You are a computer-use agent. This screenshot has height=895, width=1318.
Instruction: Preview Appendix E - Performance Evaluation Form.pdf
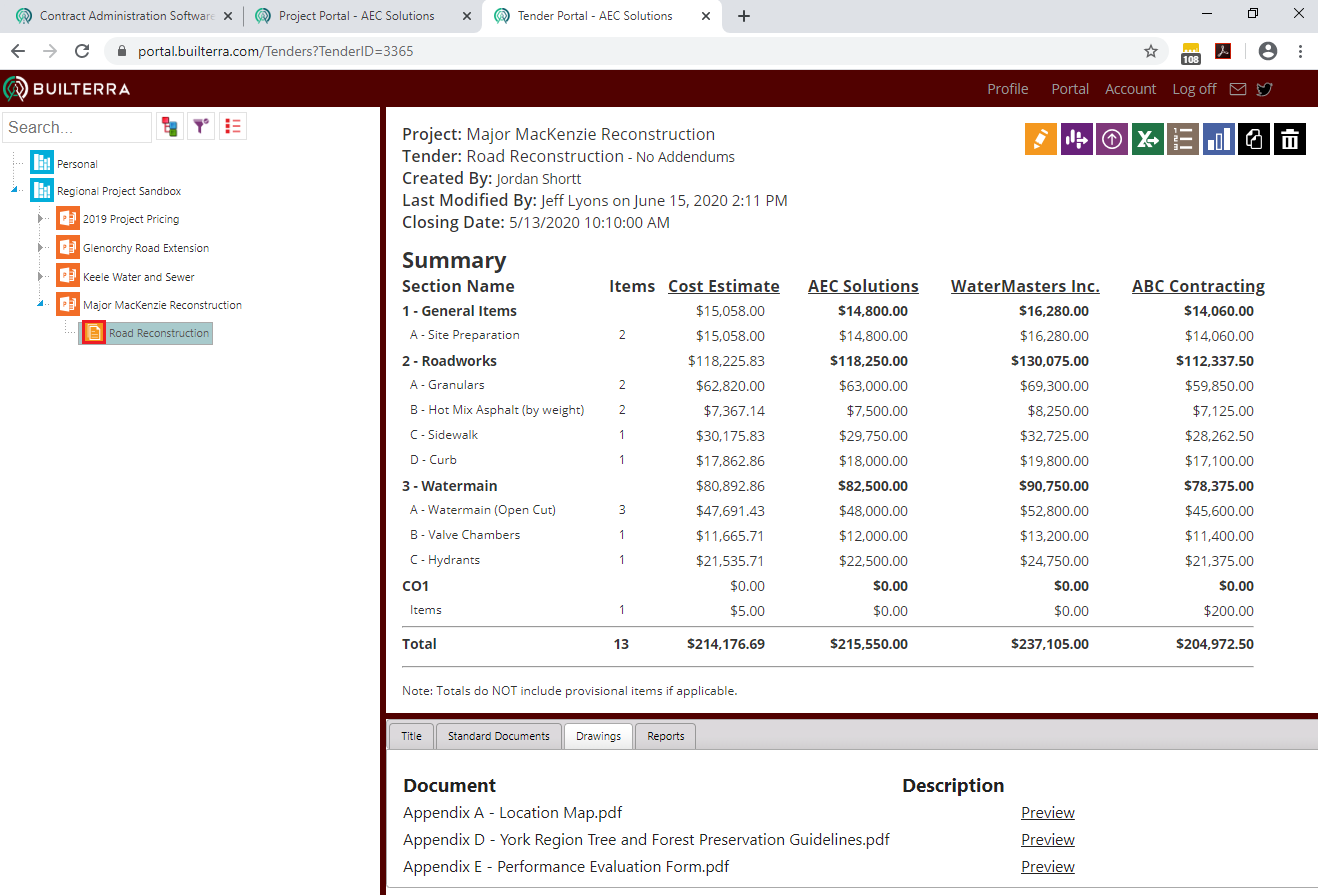pyautogui.click(x=1048, y=867)
